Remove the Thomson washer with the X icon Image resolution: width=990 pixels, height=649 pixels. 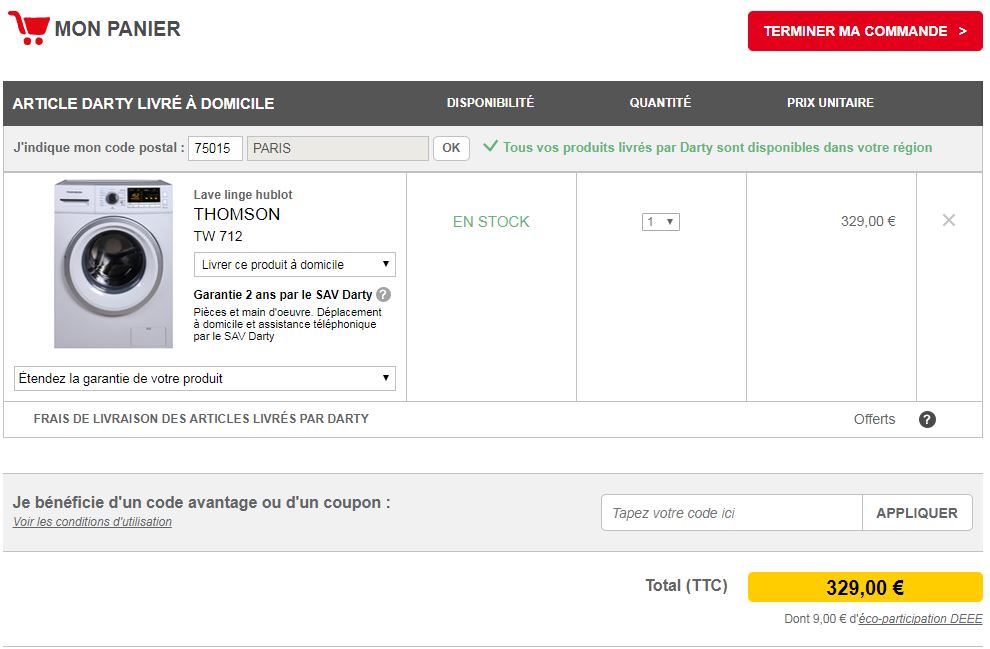[x=948, y=220]
